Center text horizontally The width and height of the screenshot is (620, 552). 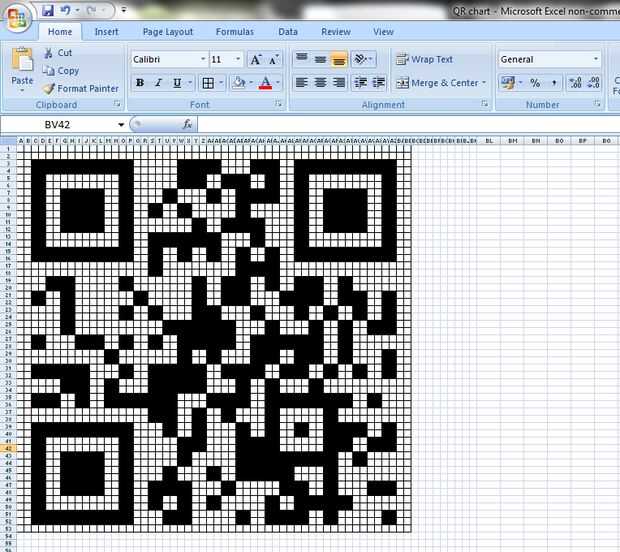click(320, 83)
